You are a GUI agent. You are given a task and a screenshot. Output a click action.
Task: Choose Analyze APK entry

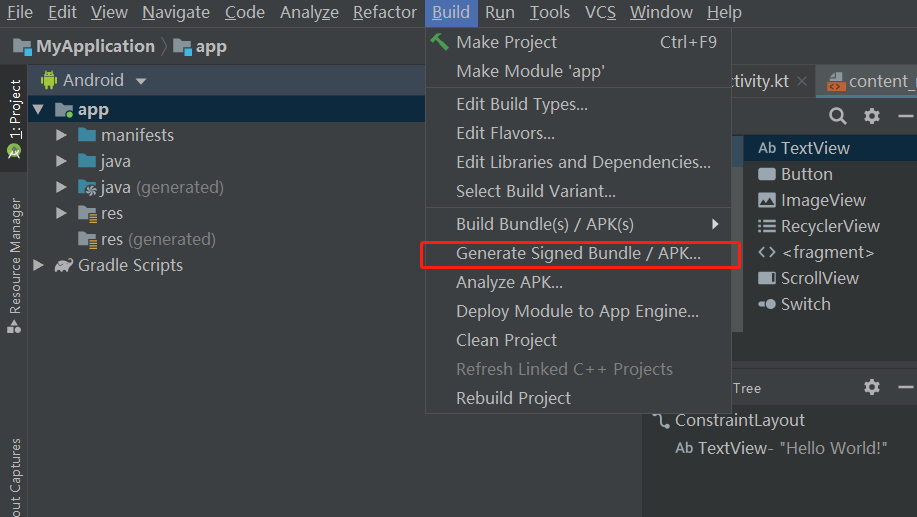click(578, 282)
